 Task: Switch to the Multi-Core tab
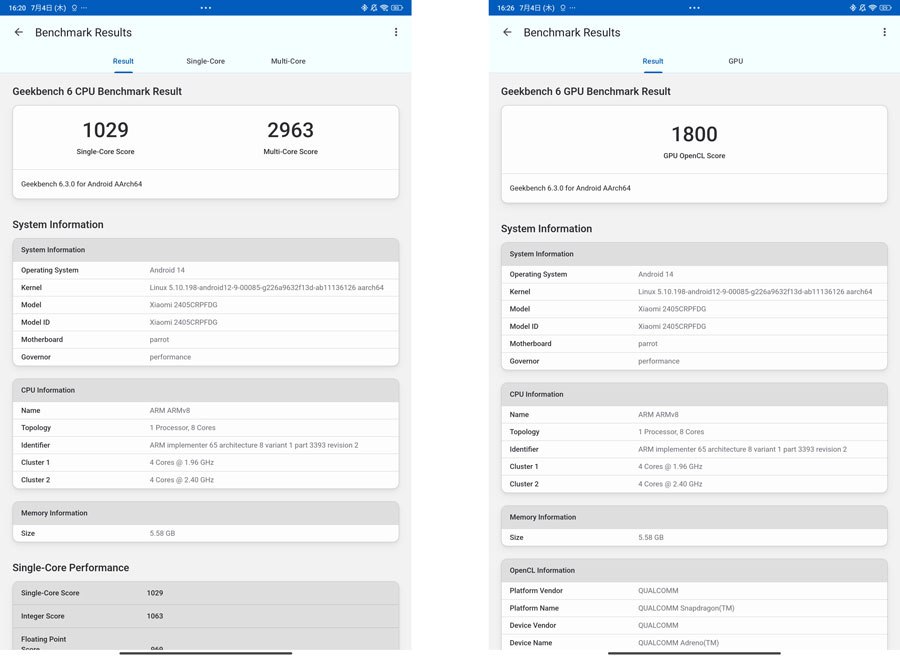click(288, 61)
